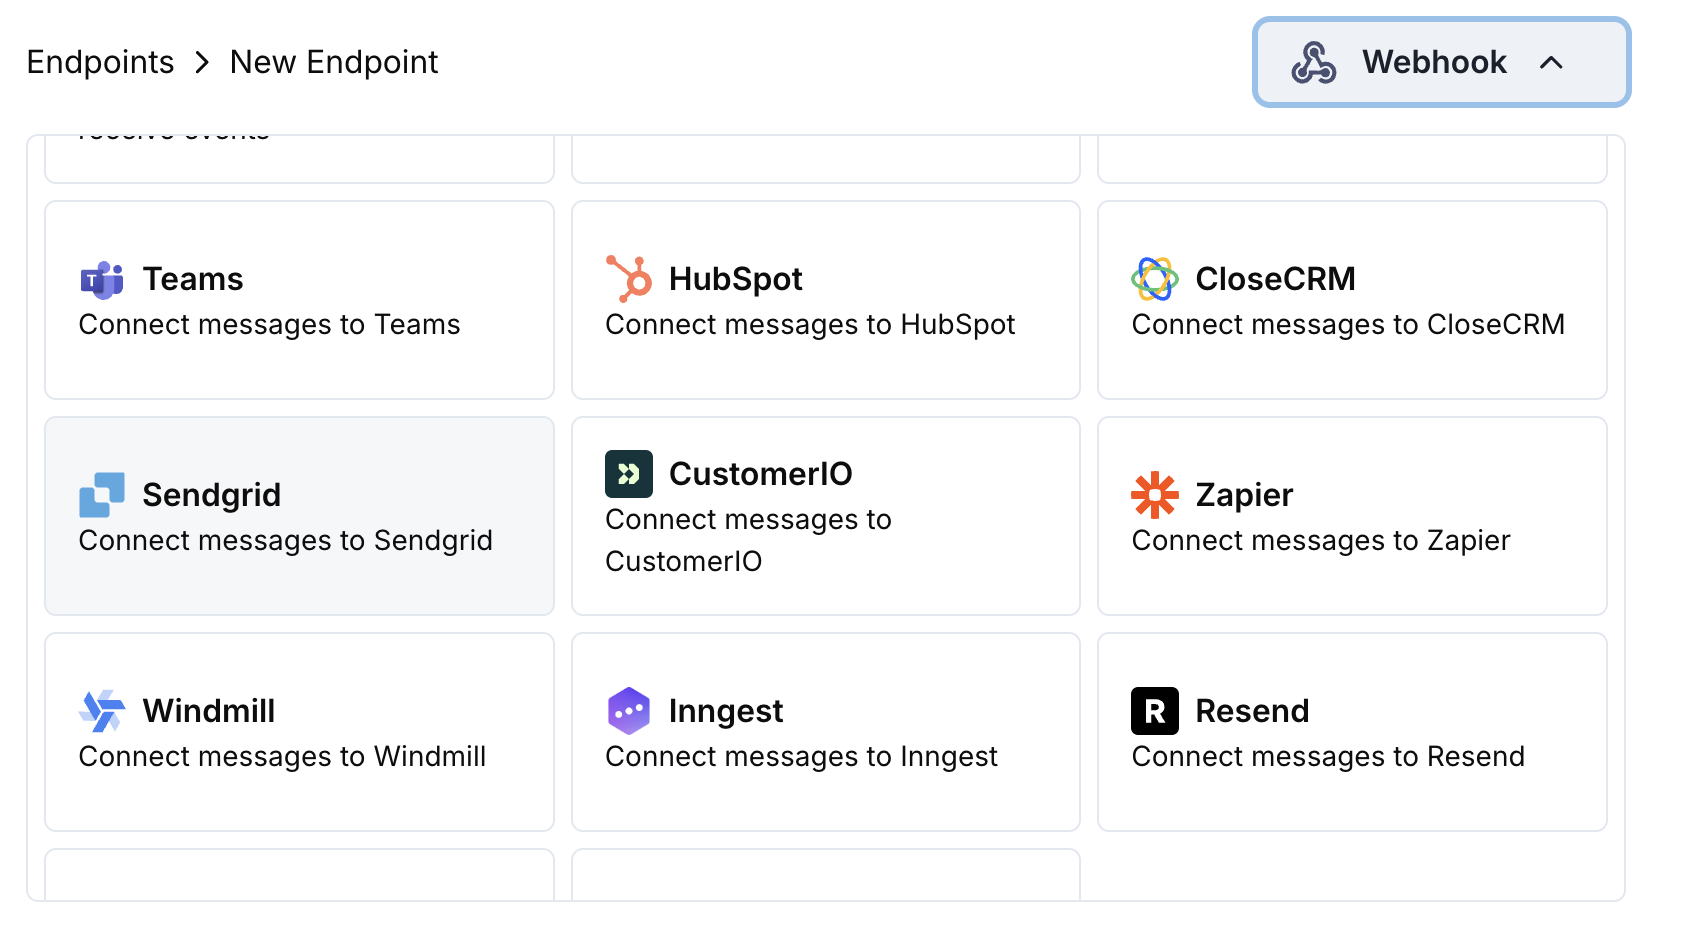Click the Webhook icon in the top selector
The width and height of the screenshot is (1682, 944).
point(1316,62)
